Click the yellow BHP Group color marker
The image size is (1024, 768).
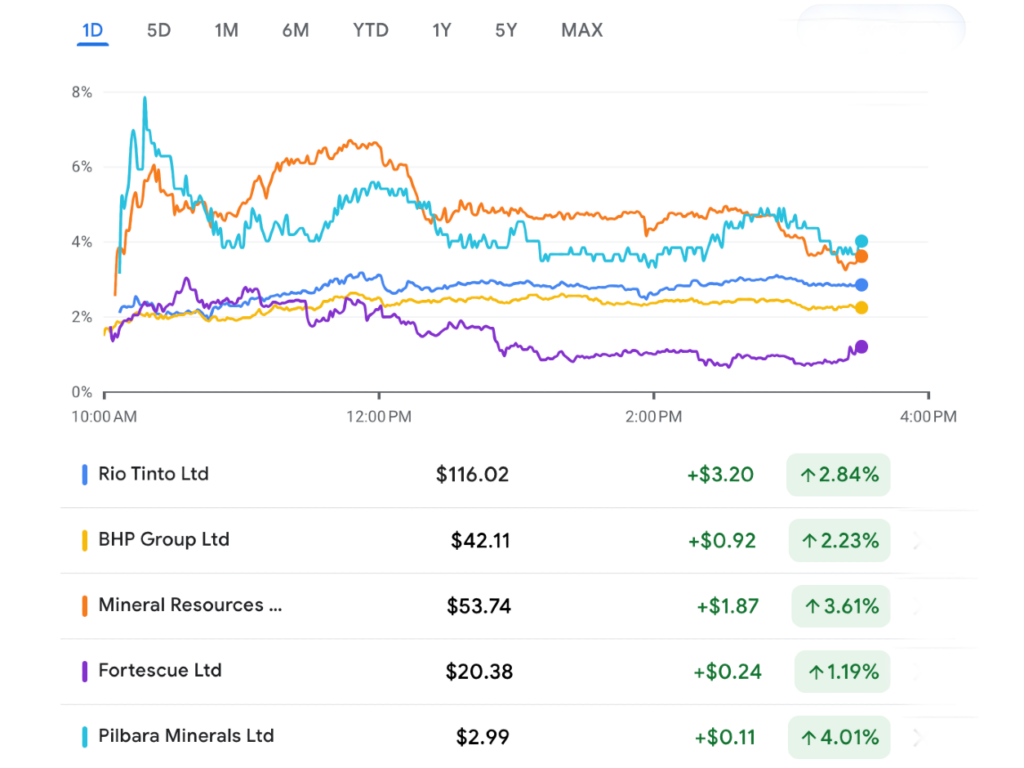[84, 540]
